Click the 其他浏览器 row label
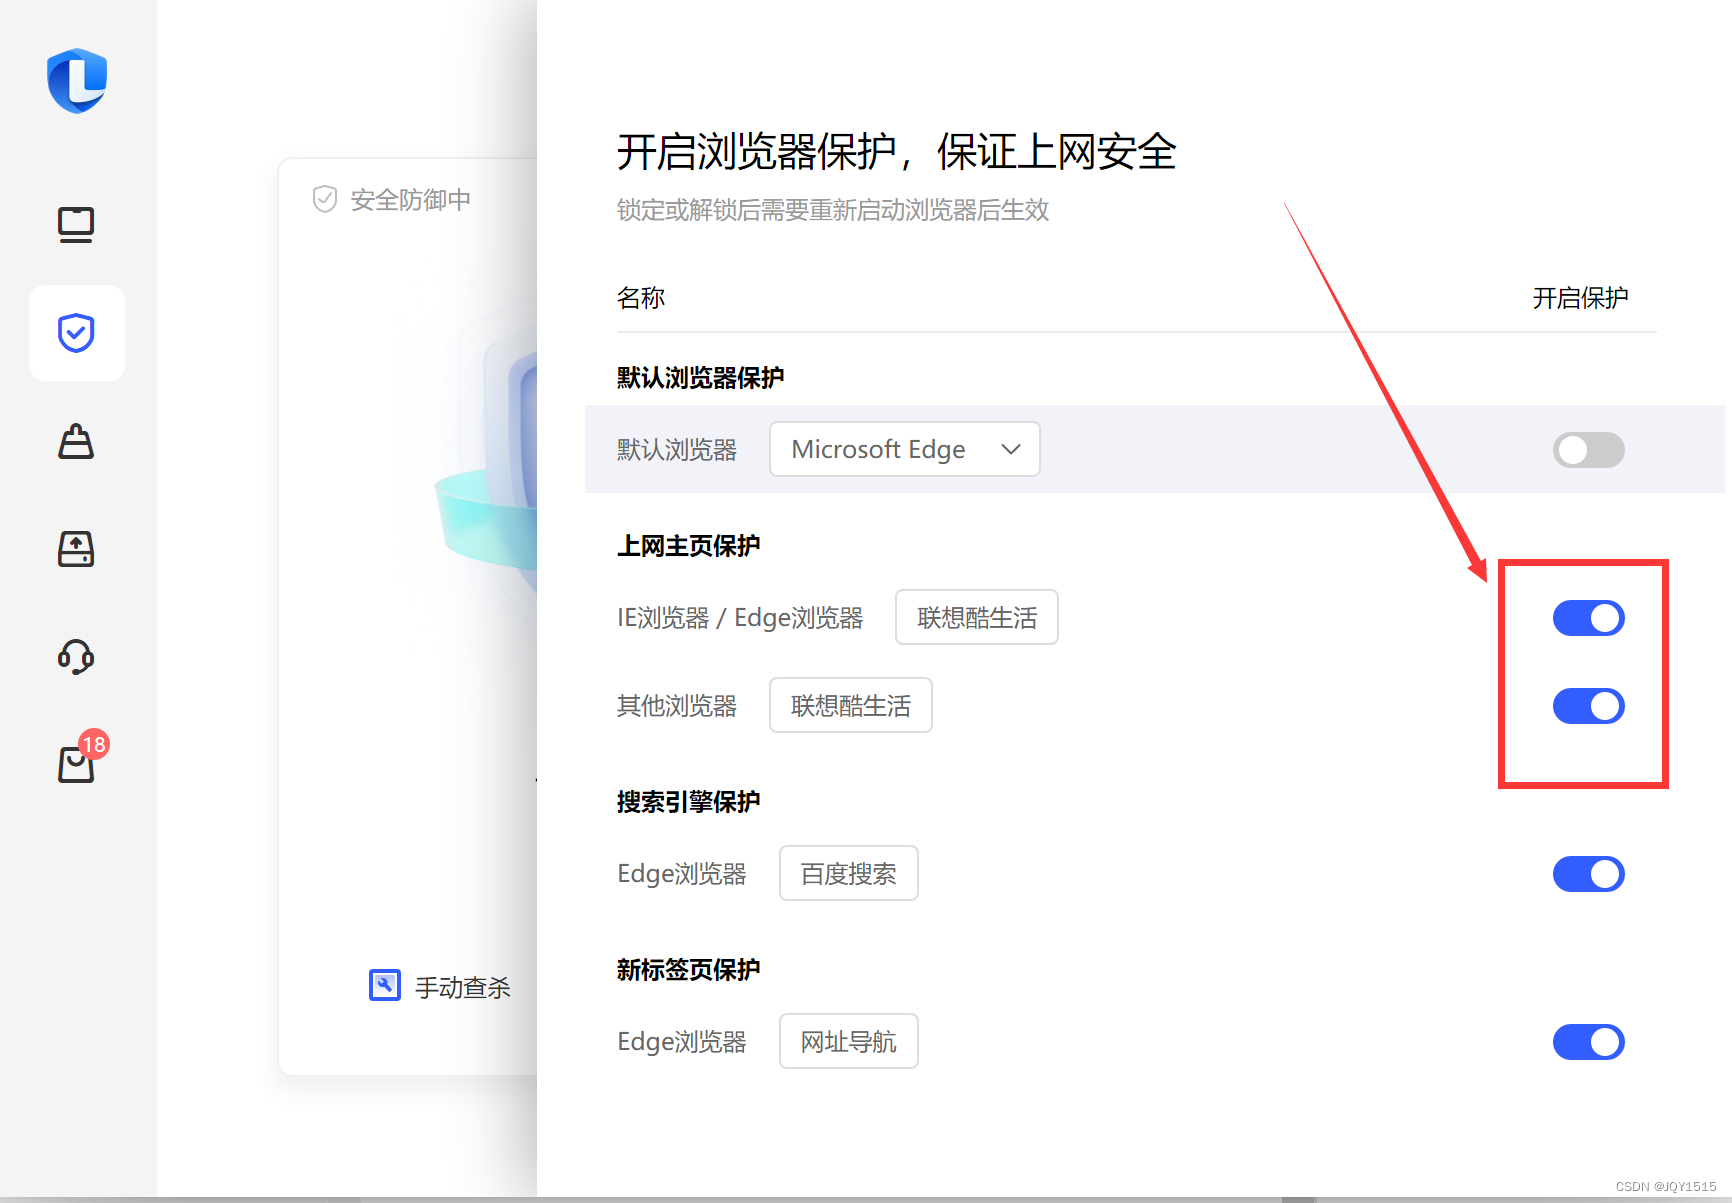The image size is (1732, 1203). click(x=677, y=706)
